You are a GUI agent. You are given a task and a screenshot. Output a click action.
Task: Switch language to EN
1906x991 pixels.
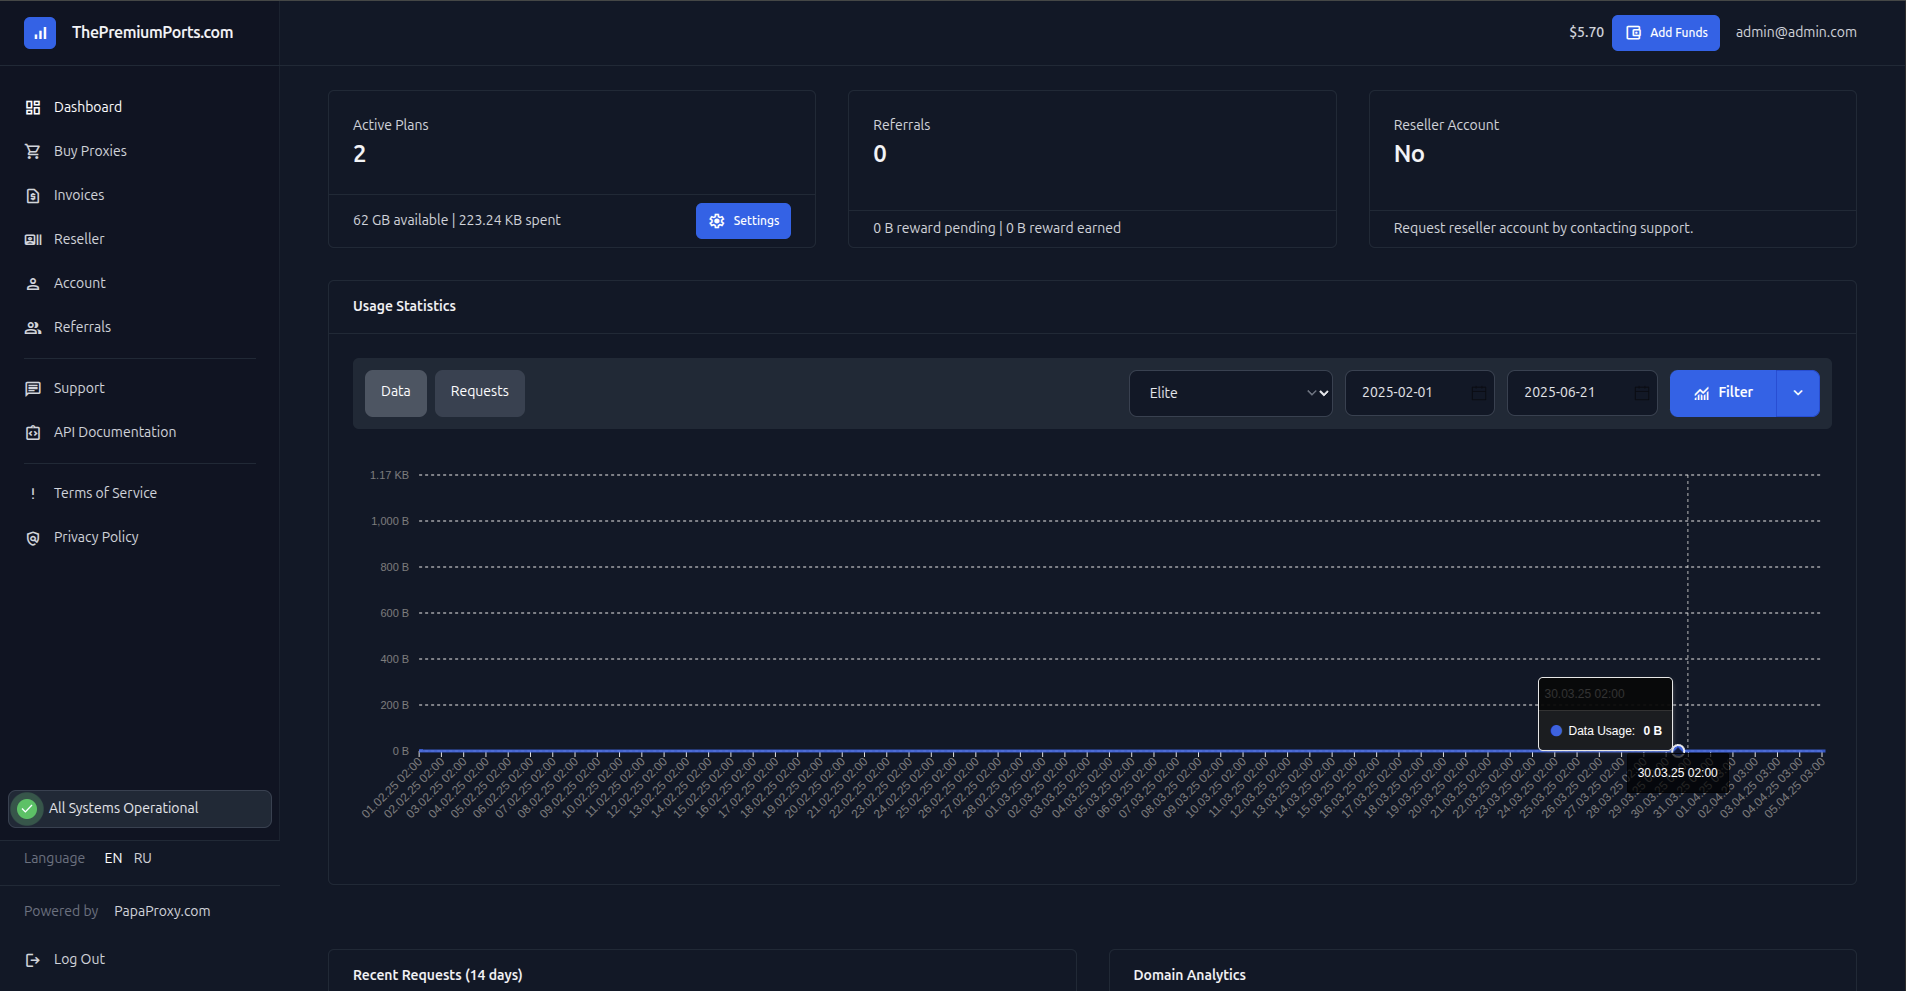point(113,858)
